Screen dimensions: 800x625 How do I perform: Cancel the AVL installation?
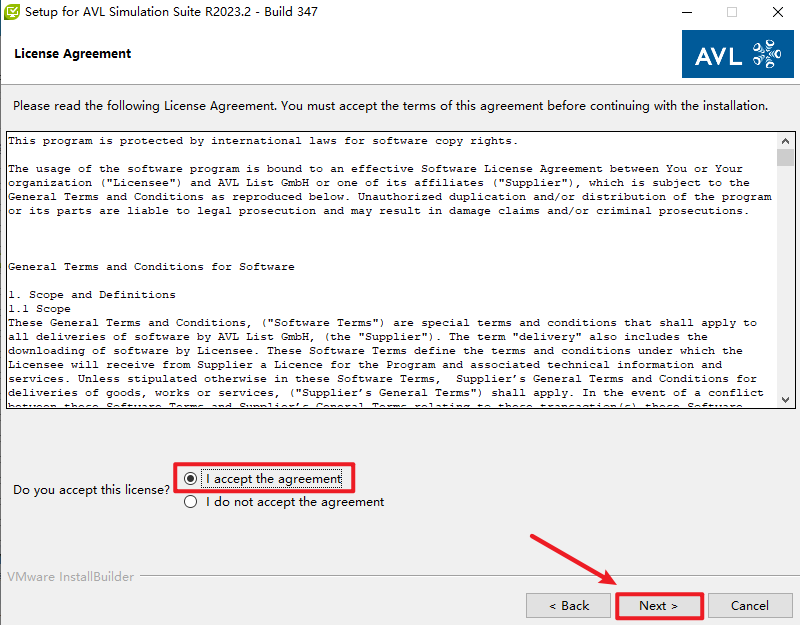pos(749,605)
